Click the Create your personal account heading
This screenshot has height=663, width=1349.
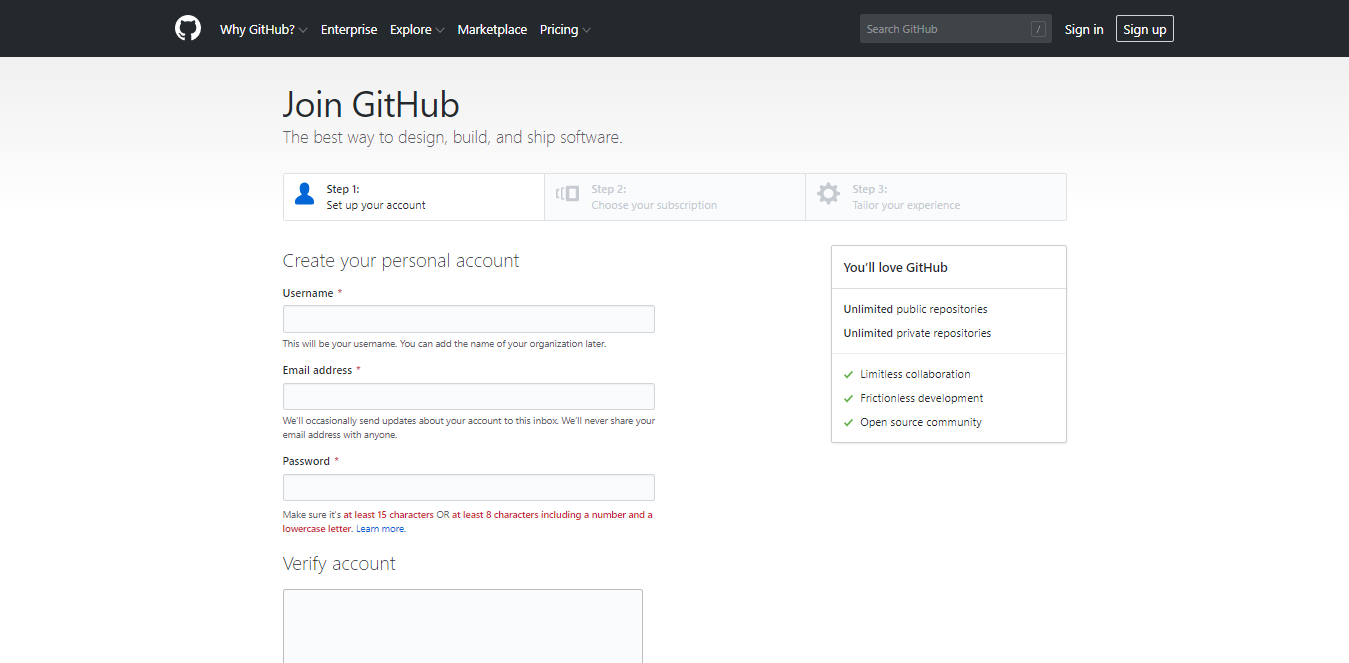[401, 261]
